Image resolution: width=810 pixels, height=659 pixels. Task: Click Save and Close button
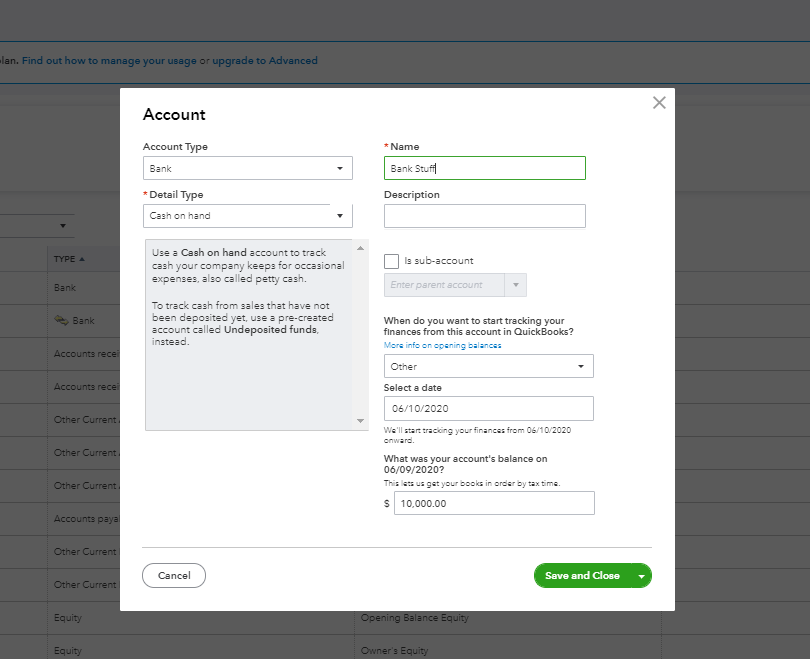tap(582, 576)
